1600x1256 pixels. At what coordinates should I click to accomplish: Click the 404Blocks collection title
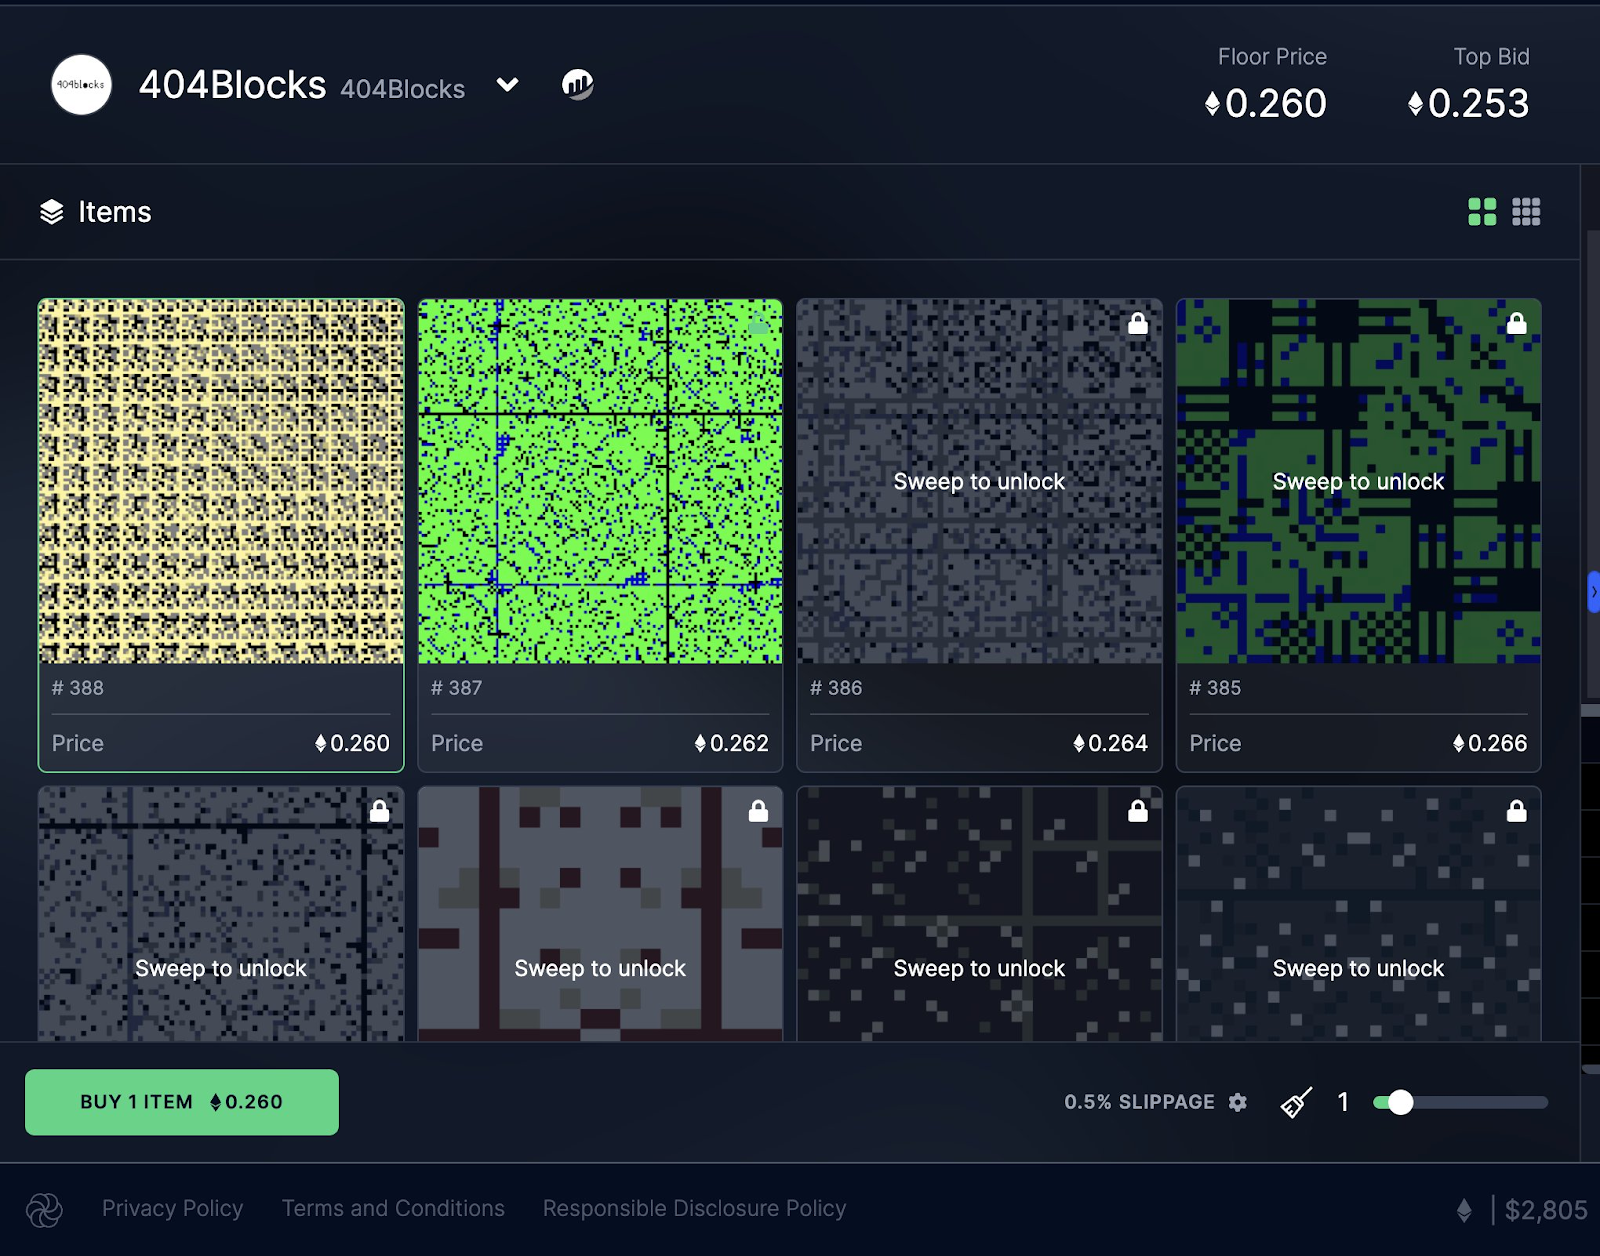(232, 85)
